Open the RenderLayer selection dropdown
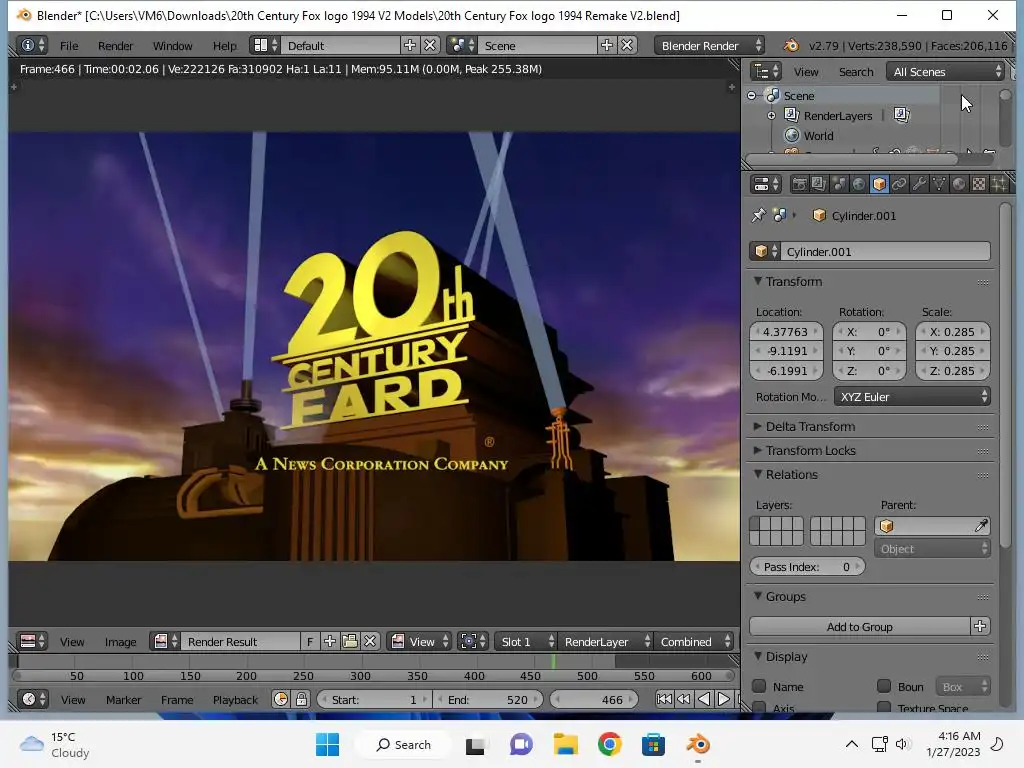 coord(605,641)
